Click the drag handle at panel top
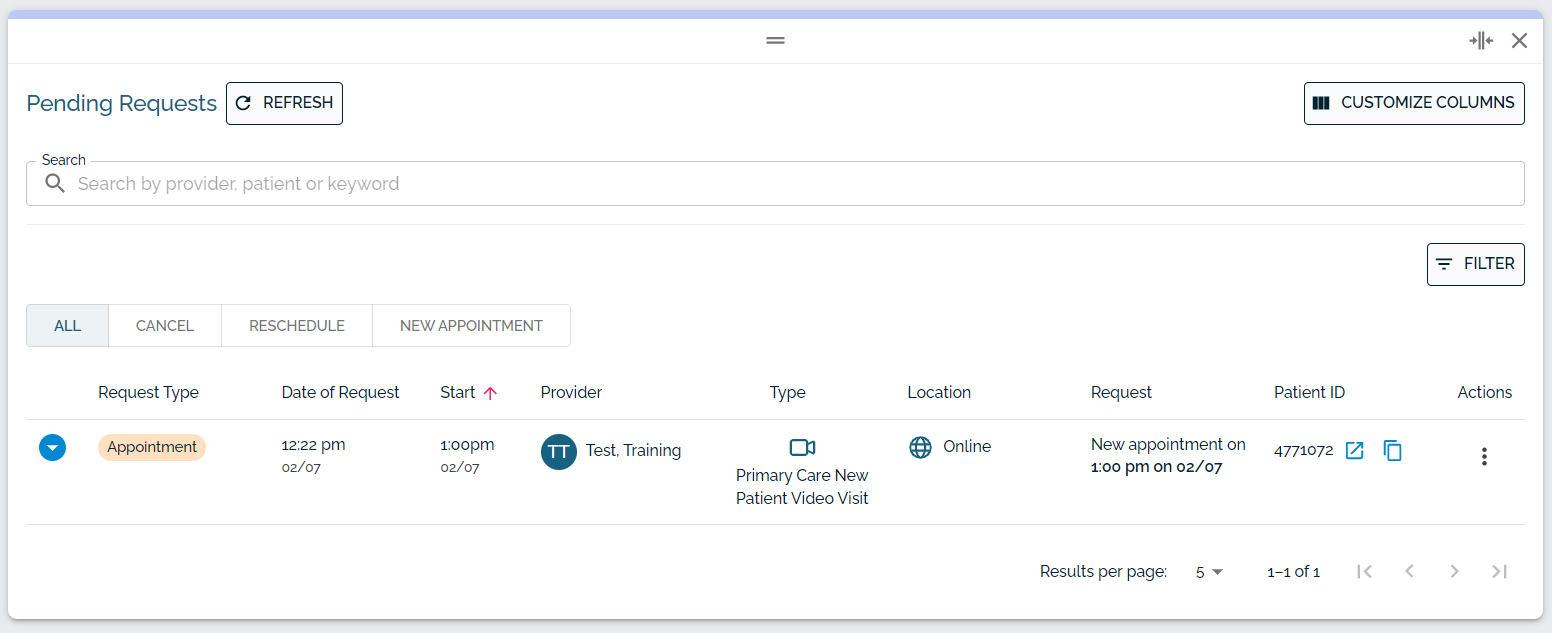The image size is (1552, 633). pyautogui.click(x=775, y=41)
